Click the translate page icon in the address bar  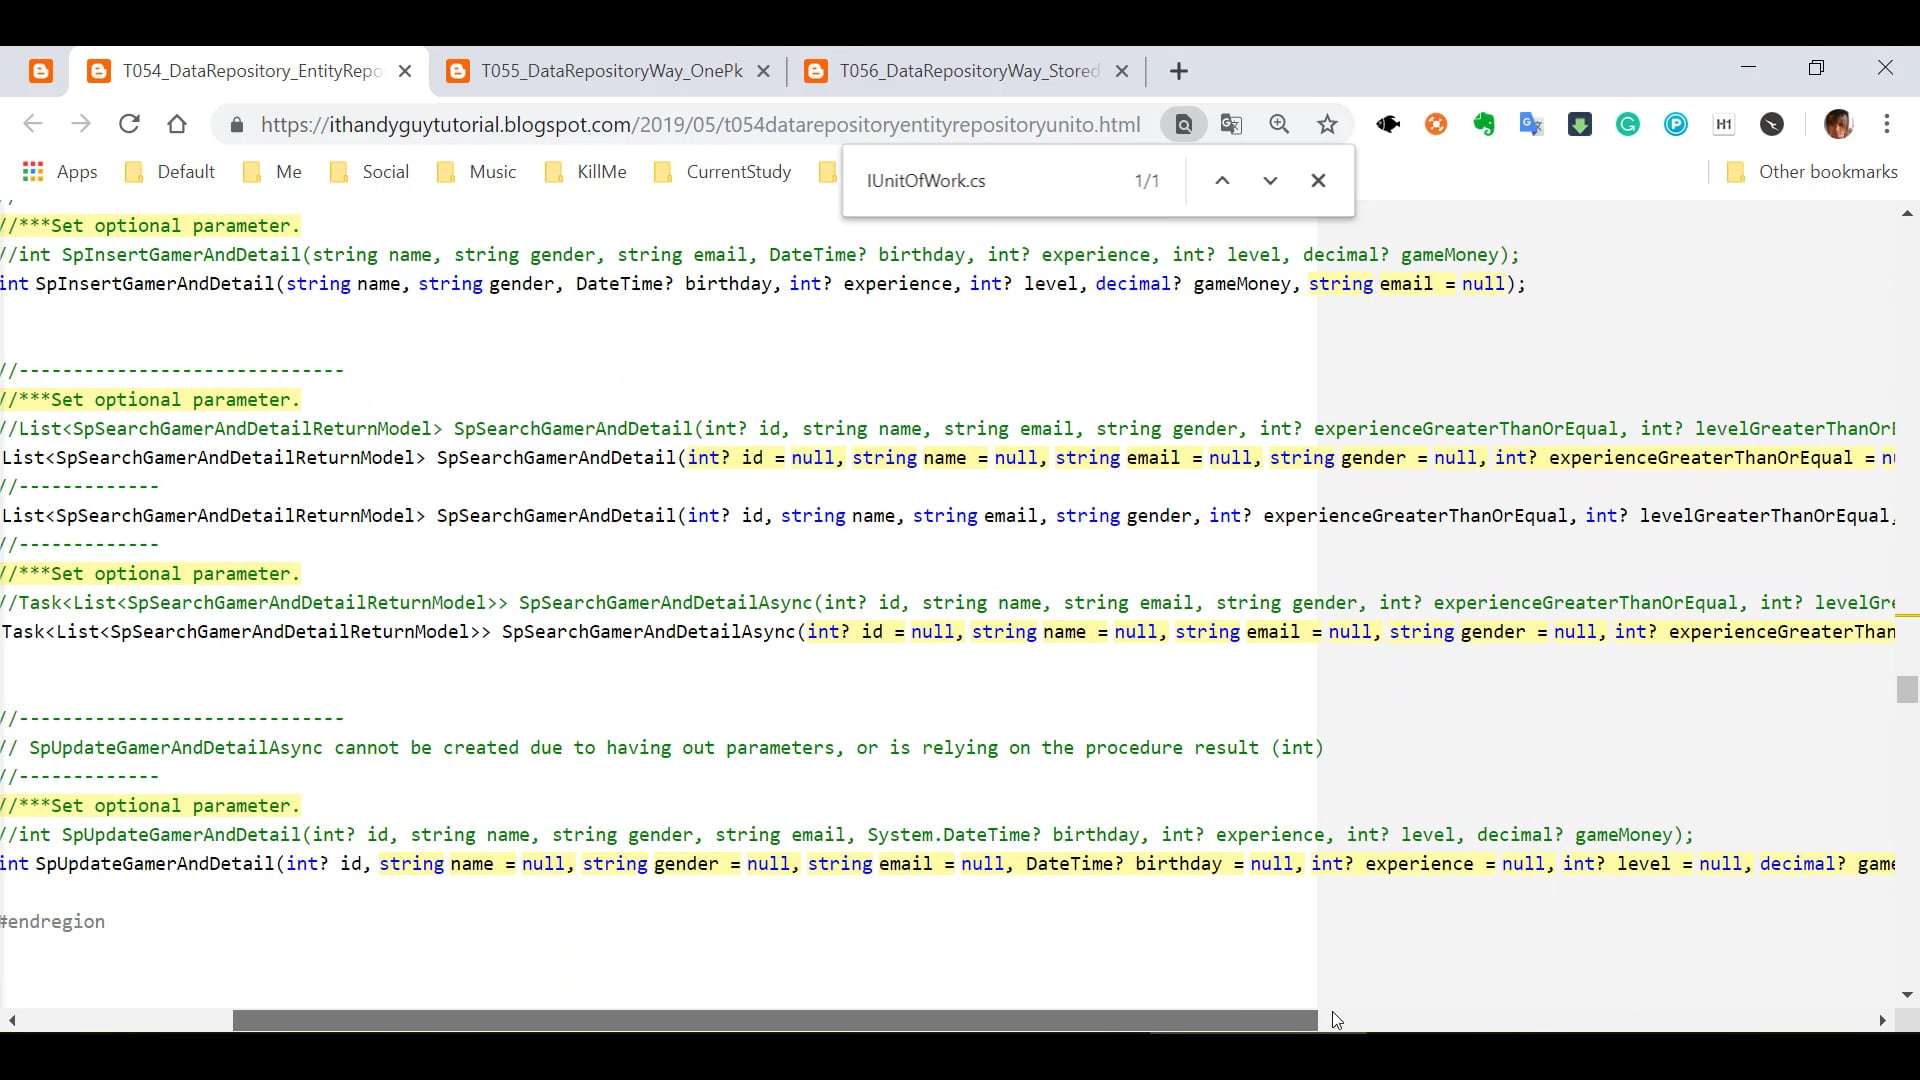[x=1231, y=124]
